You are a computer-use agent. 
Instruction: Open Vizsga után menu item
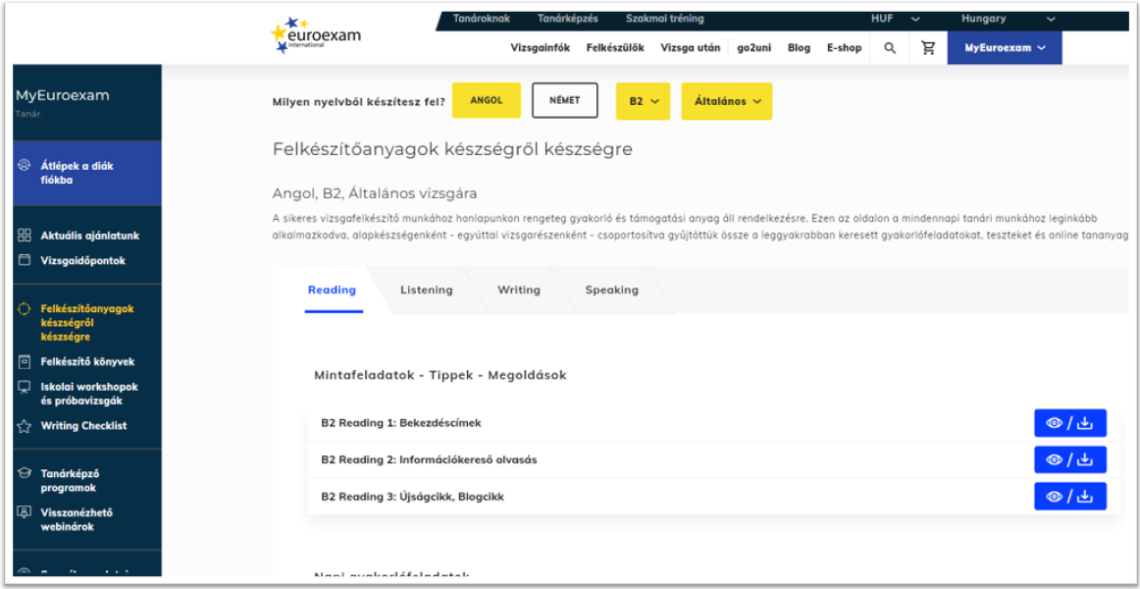click(x=690, y=48)
